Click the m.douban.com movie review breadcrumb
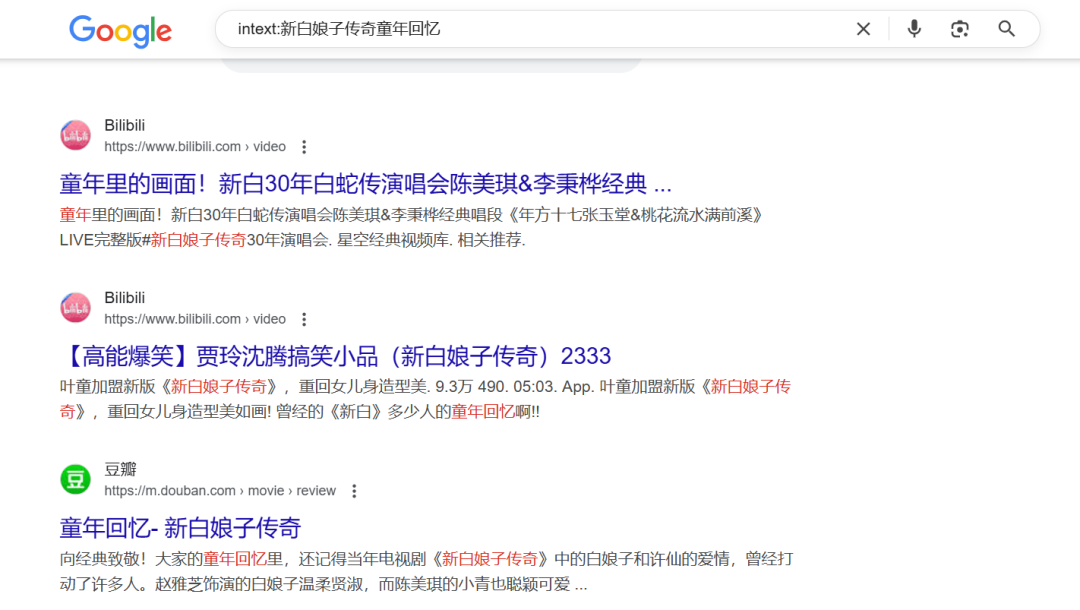Image resolution: width=1080 pixels, height=610 pixels. click(x=222, y=490)
